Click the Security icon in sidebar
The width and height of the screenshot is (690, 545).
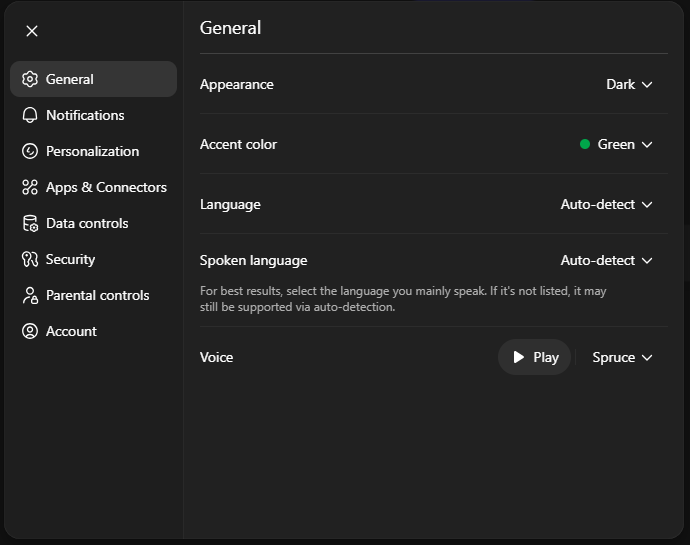tap(30, 259)
